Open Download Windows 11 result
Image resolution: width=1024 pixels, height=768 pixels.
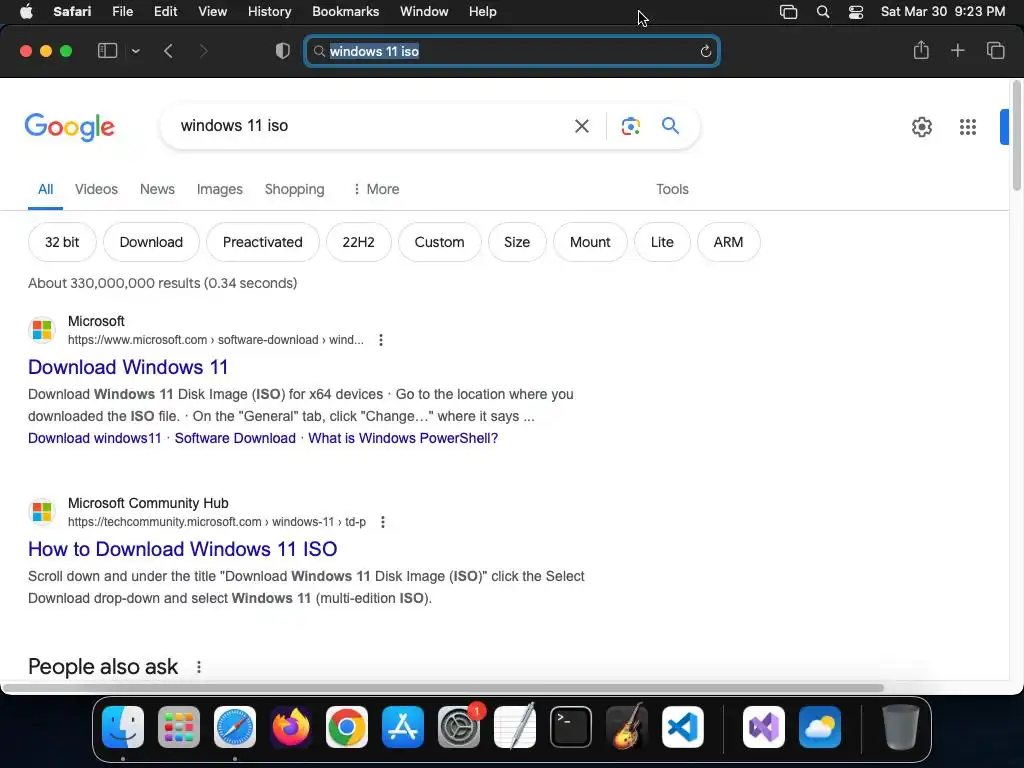pos(128,367)
